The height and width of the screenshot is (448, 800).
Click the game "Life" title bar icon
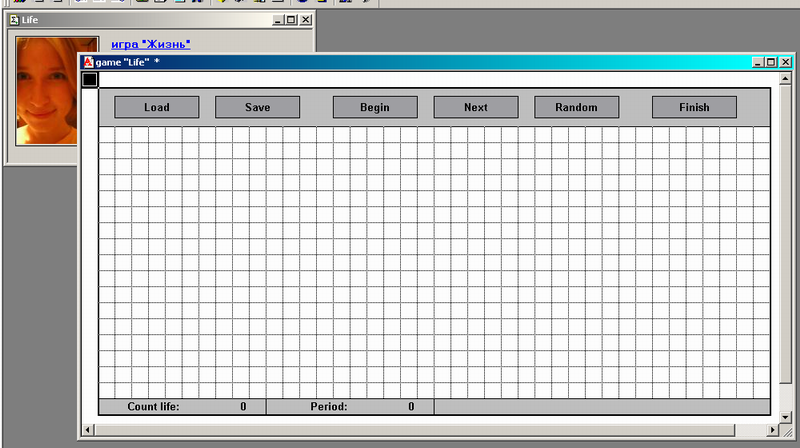(x=88, y=62)
